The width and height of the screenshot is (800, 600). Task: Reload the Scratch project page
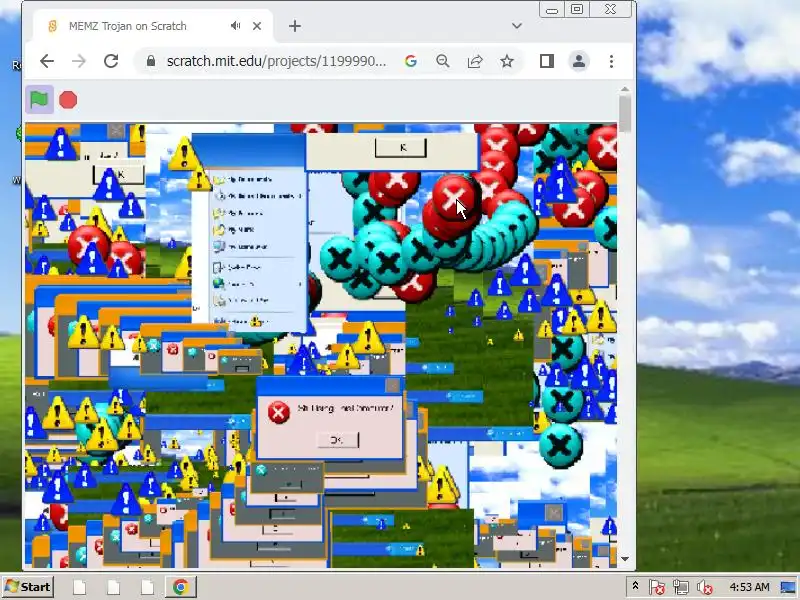pos(111,61)
